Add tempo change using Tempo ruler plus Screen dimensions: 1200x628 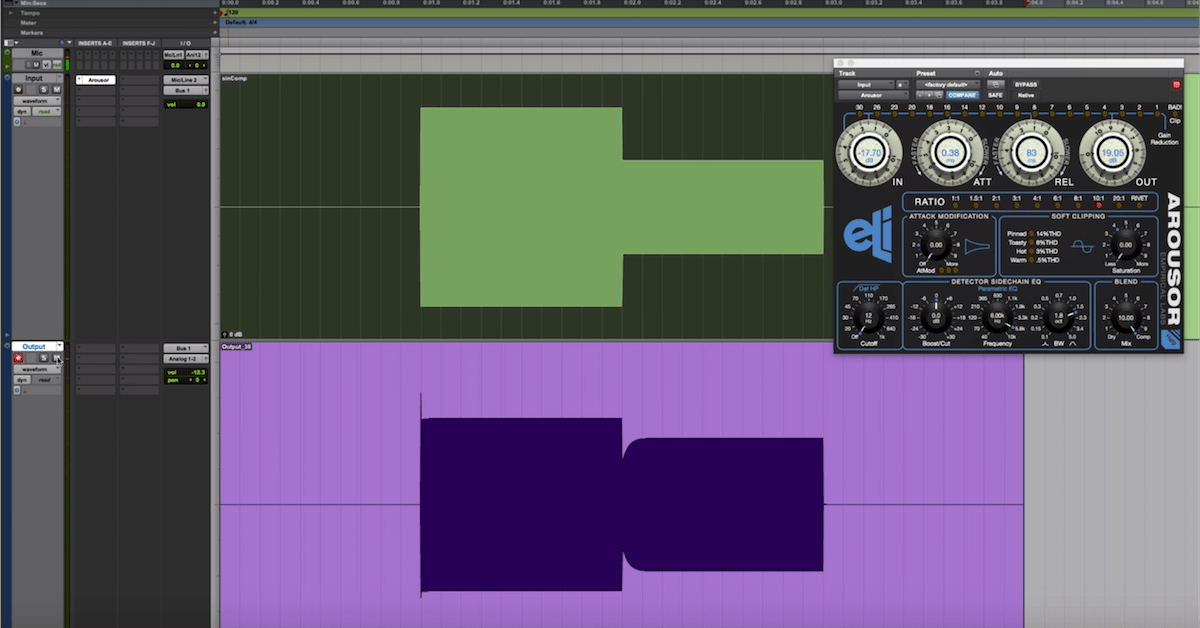click(215, 13)
